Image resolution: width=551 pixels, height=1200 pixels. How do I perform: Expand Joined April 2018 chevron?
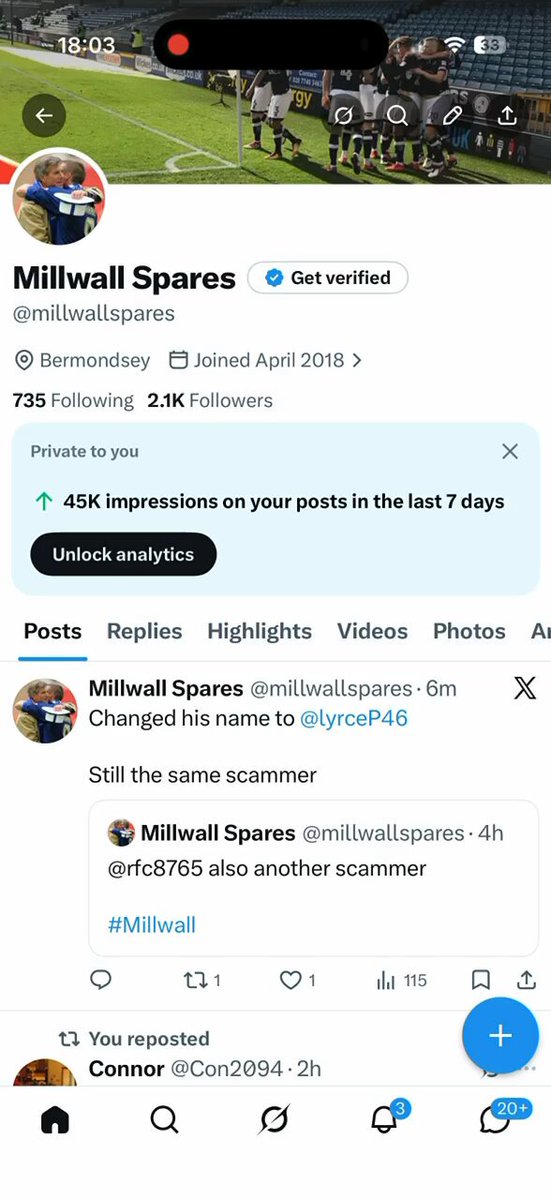pyautogui.click(x=358, y=360)
